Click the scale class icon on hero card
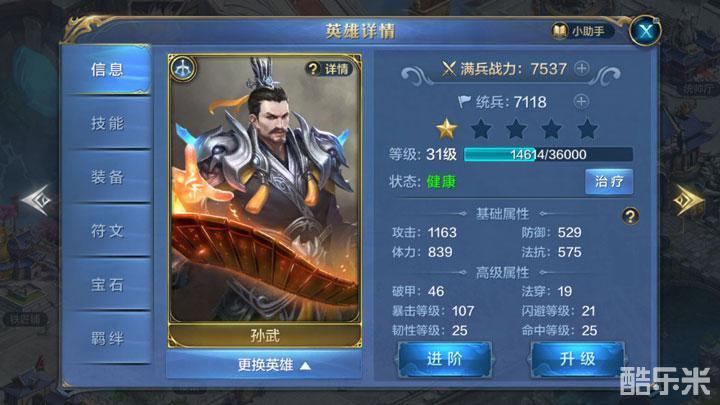The width and height of the screenshot is (720, 405). pos(183,69)
